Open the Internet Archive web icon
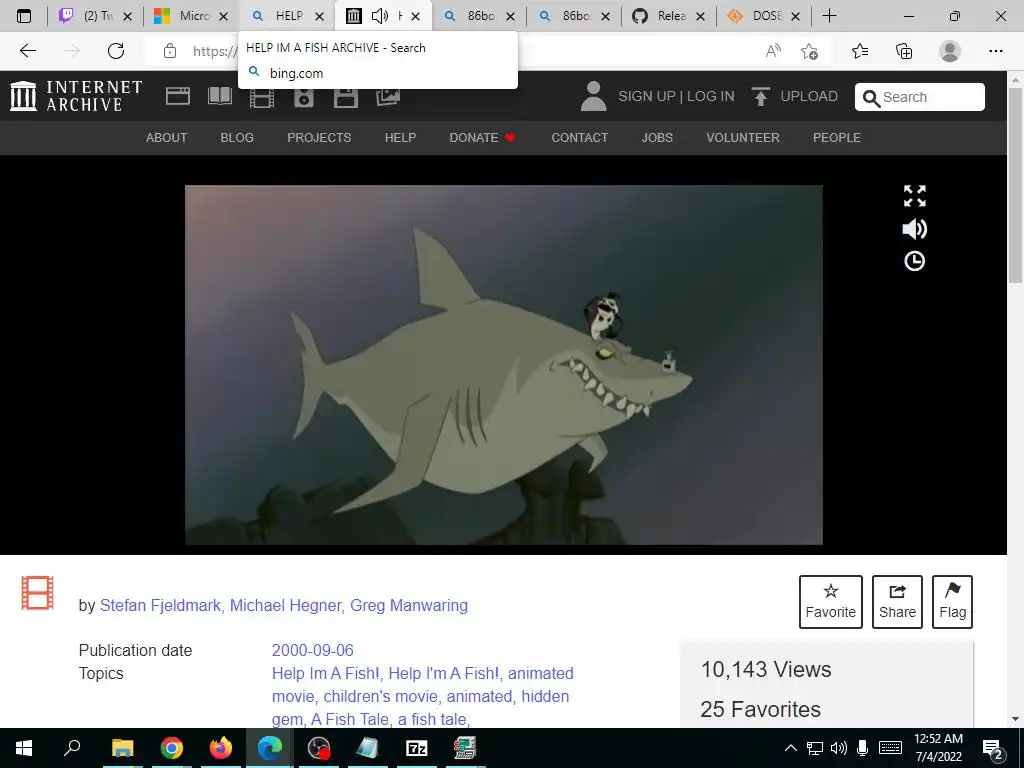Viewport: 1024px width, 768px height. tap(178, 97)
